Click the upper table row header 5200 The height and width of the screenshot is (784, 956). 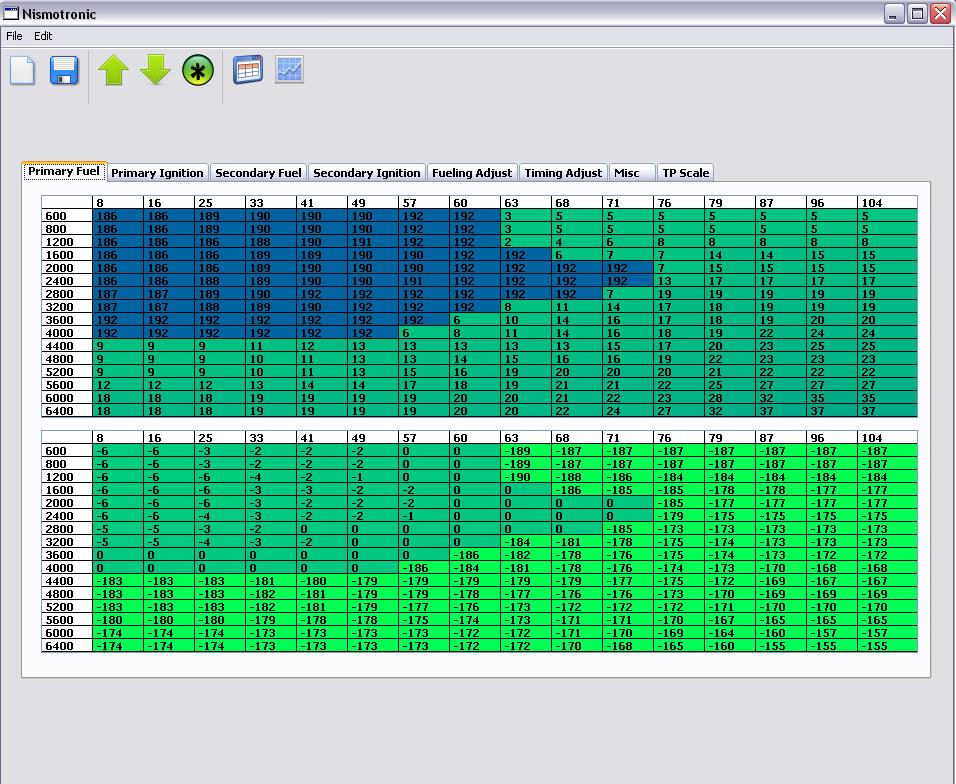point(66,372)
